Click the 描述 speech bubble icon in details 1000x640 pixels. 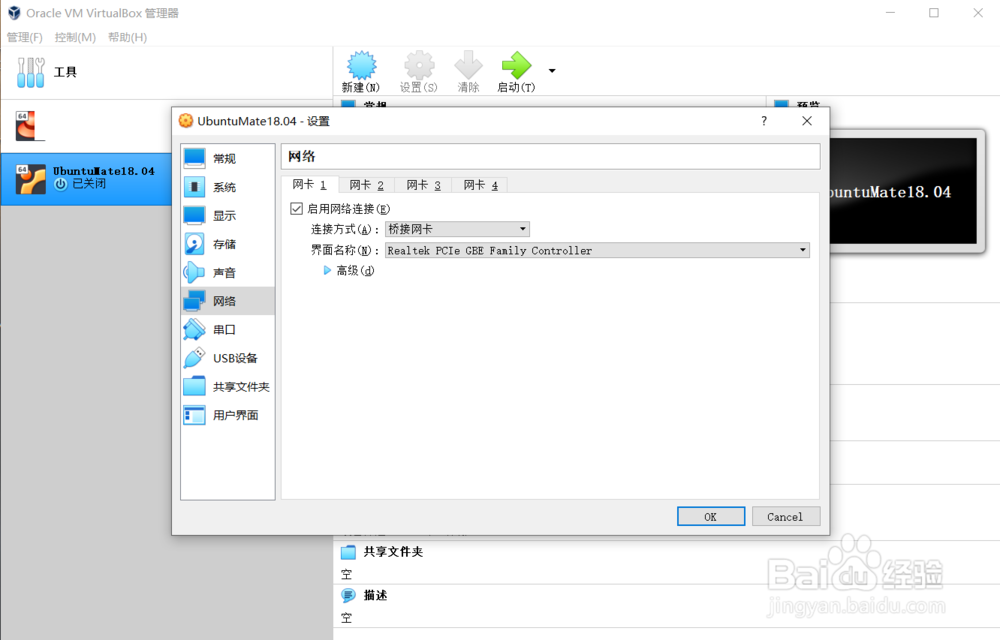point(348,595)
